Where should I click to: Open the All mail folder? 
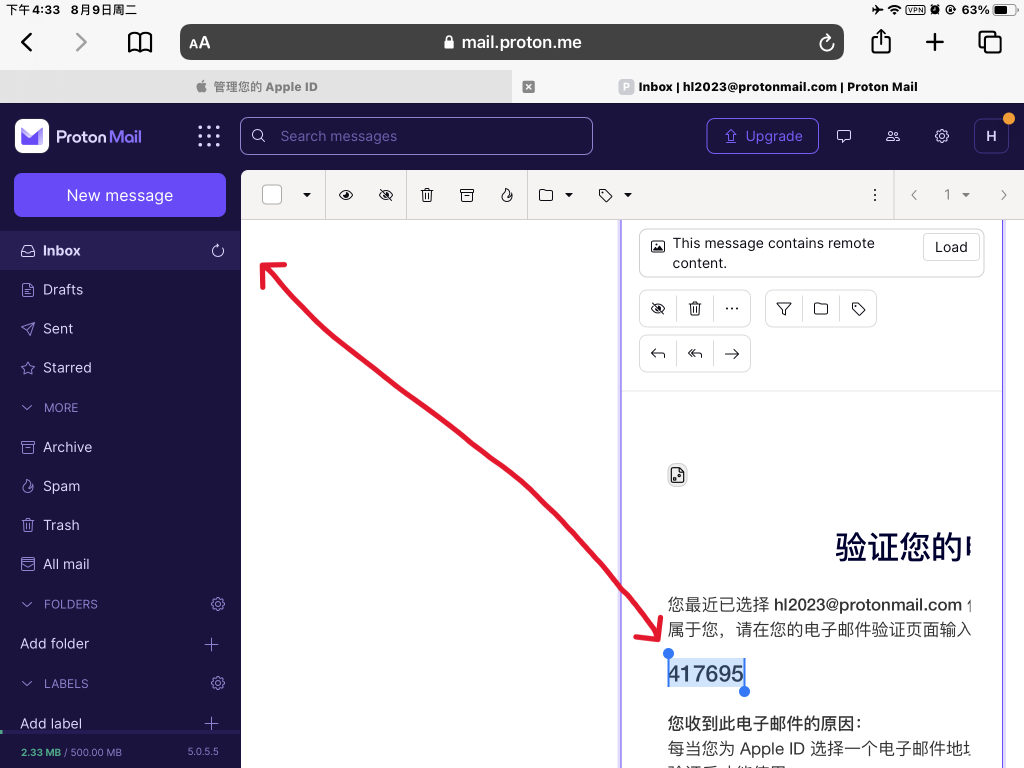coord(120,564)
